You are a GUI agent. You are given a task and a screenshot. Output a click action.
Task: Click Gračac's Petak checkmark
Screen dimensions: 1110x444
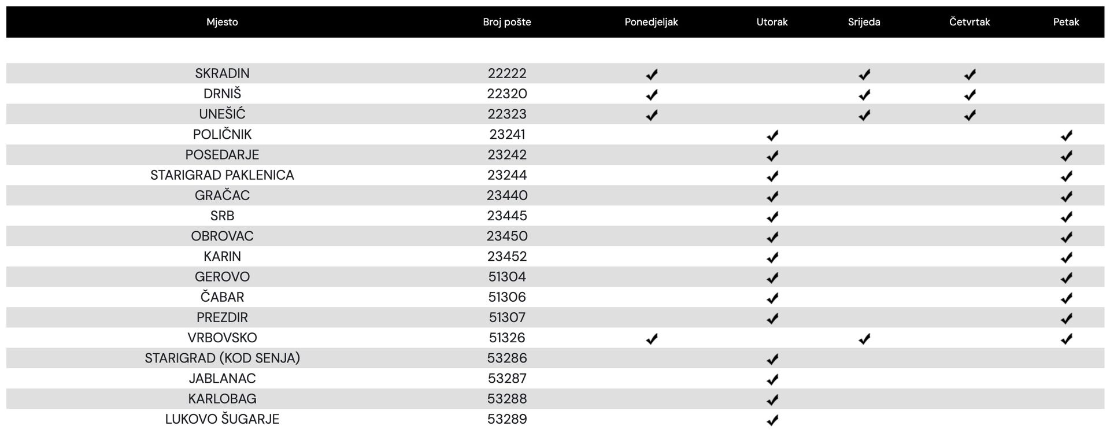coord(1066,196)
